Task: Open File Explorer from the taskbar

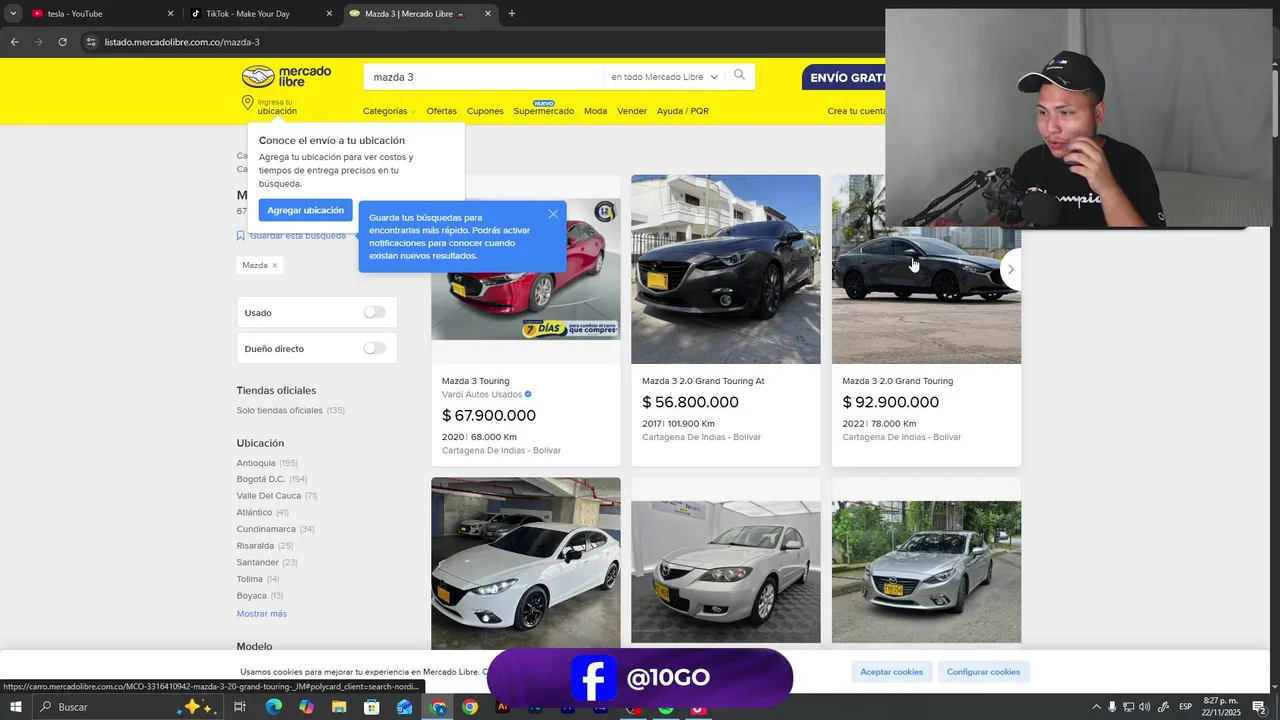Action: point(339,707)
